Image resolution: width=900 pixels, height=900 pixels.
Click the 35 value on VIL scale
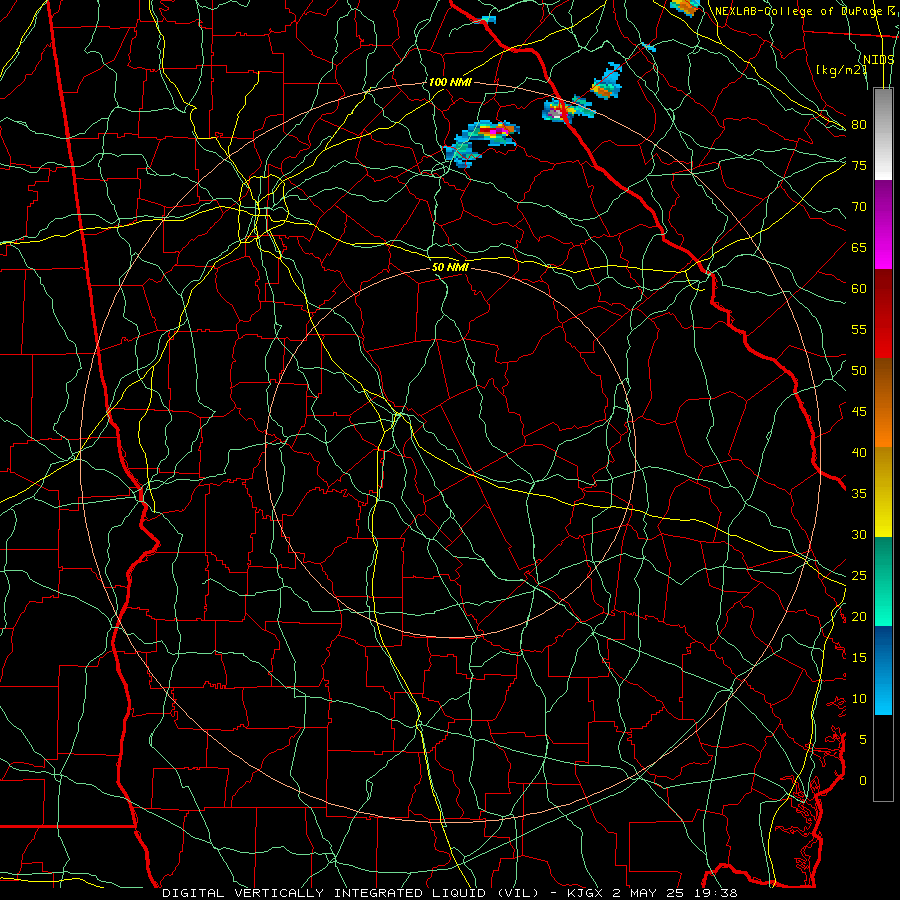click(859, 494)
